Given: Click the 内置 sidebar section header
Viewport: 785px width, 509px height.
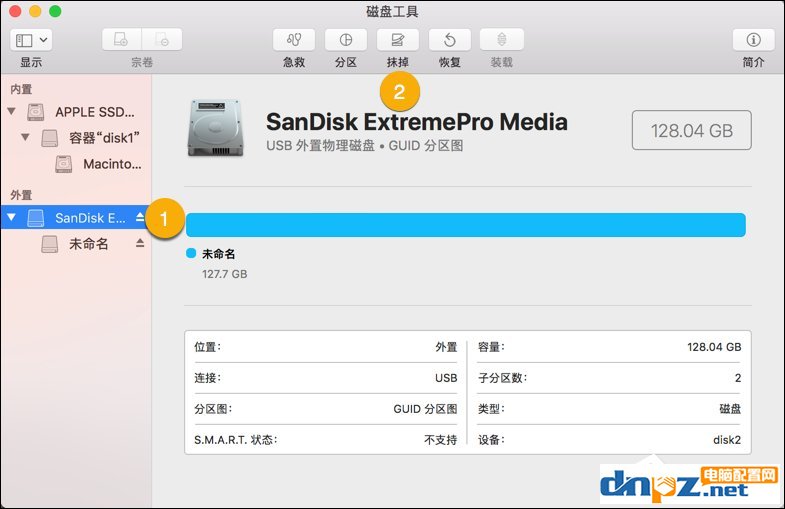Looking at the screenshot, I should click(21, 89).
